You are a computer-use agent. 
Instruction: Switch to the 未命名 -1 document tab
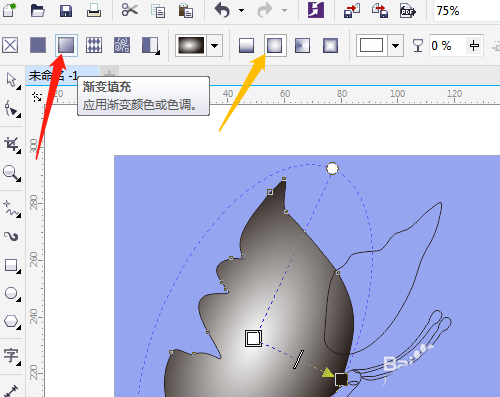(x=53, y=76)
